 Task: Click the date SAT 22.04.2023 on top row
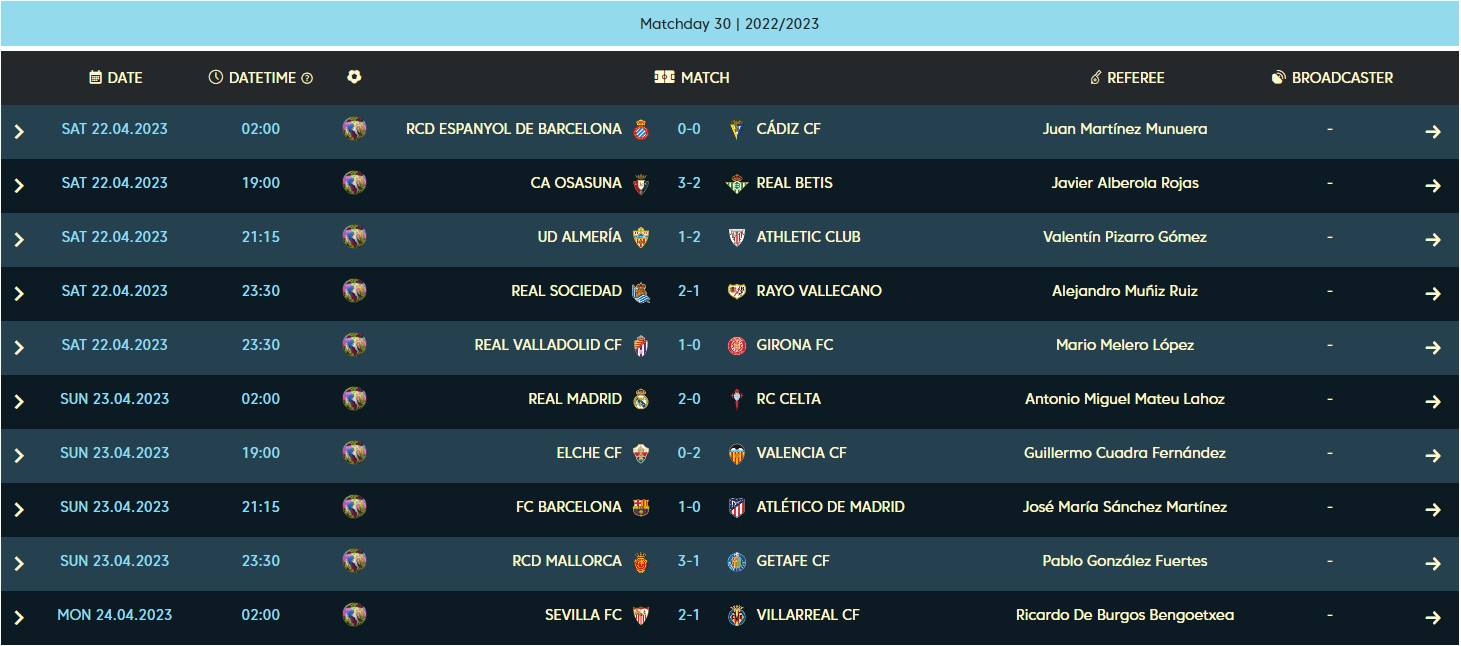115,128
